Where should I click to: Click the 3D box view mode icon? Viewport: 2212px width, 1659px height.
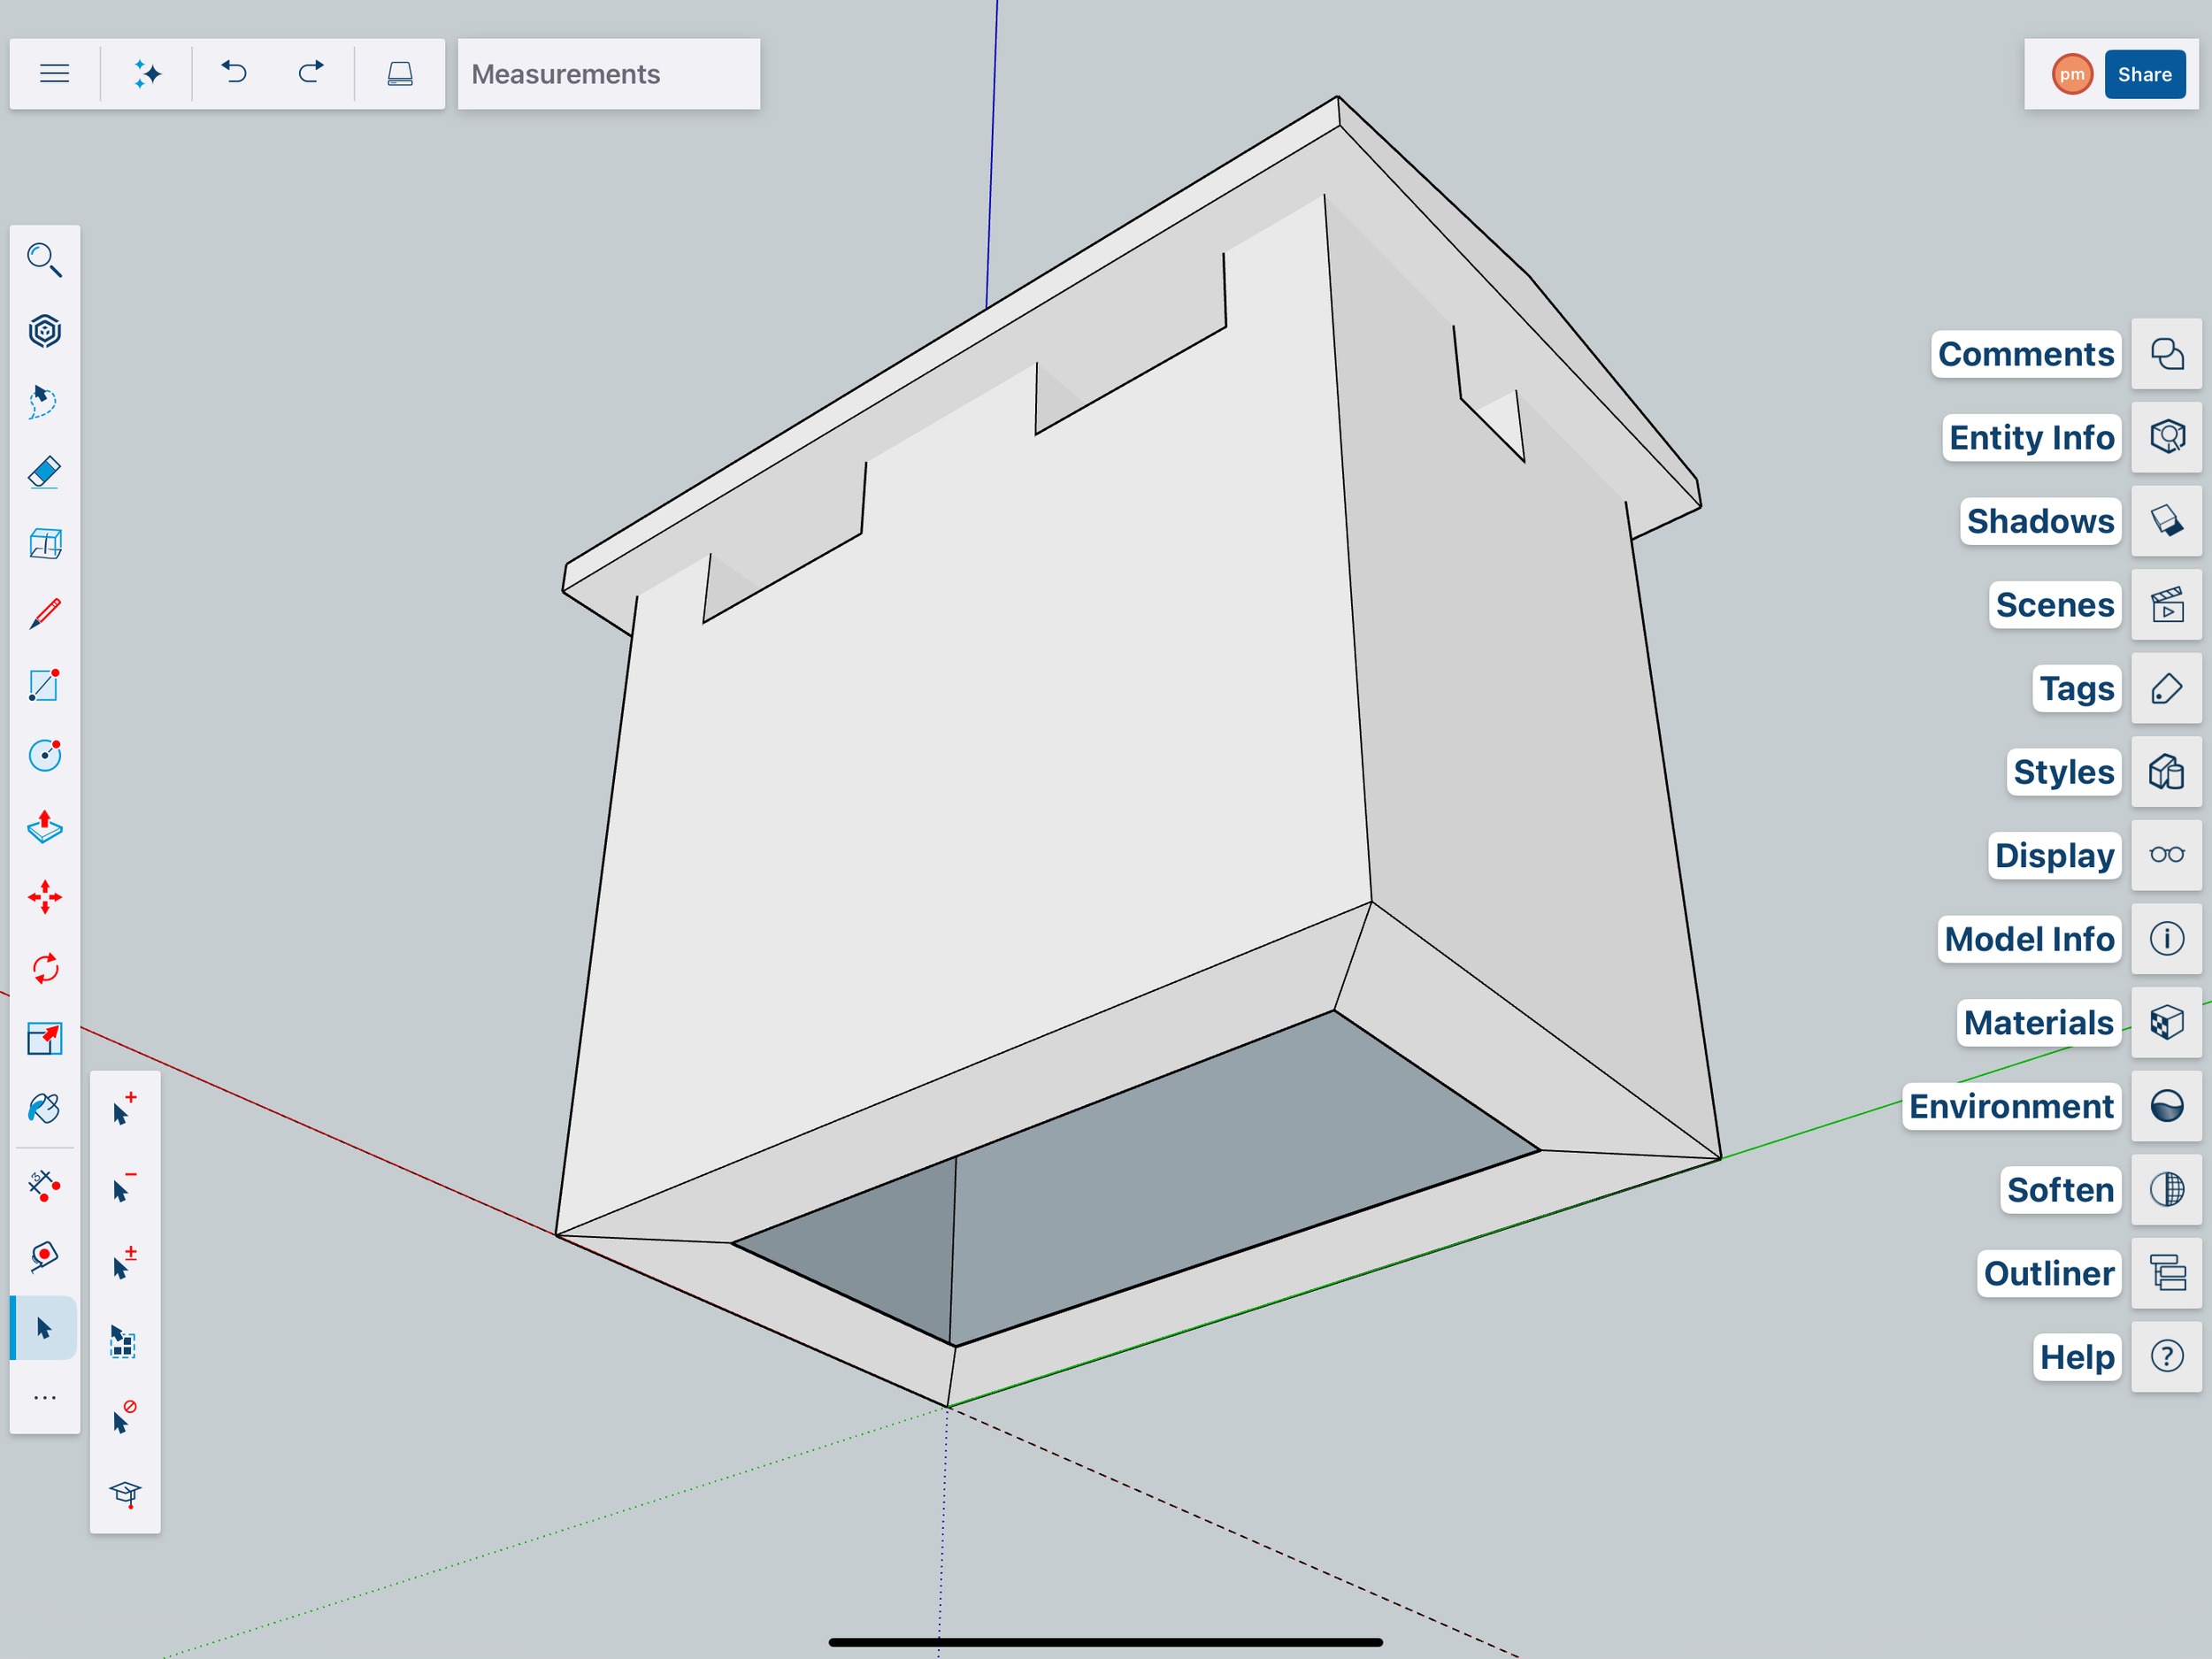[44, 543]
